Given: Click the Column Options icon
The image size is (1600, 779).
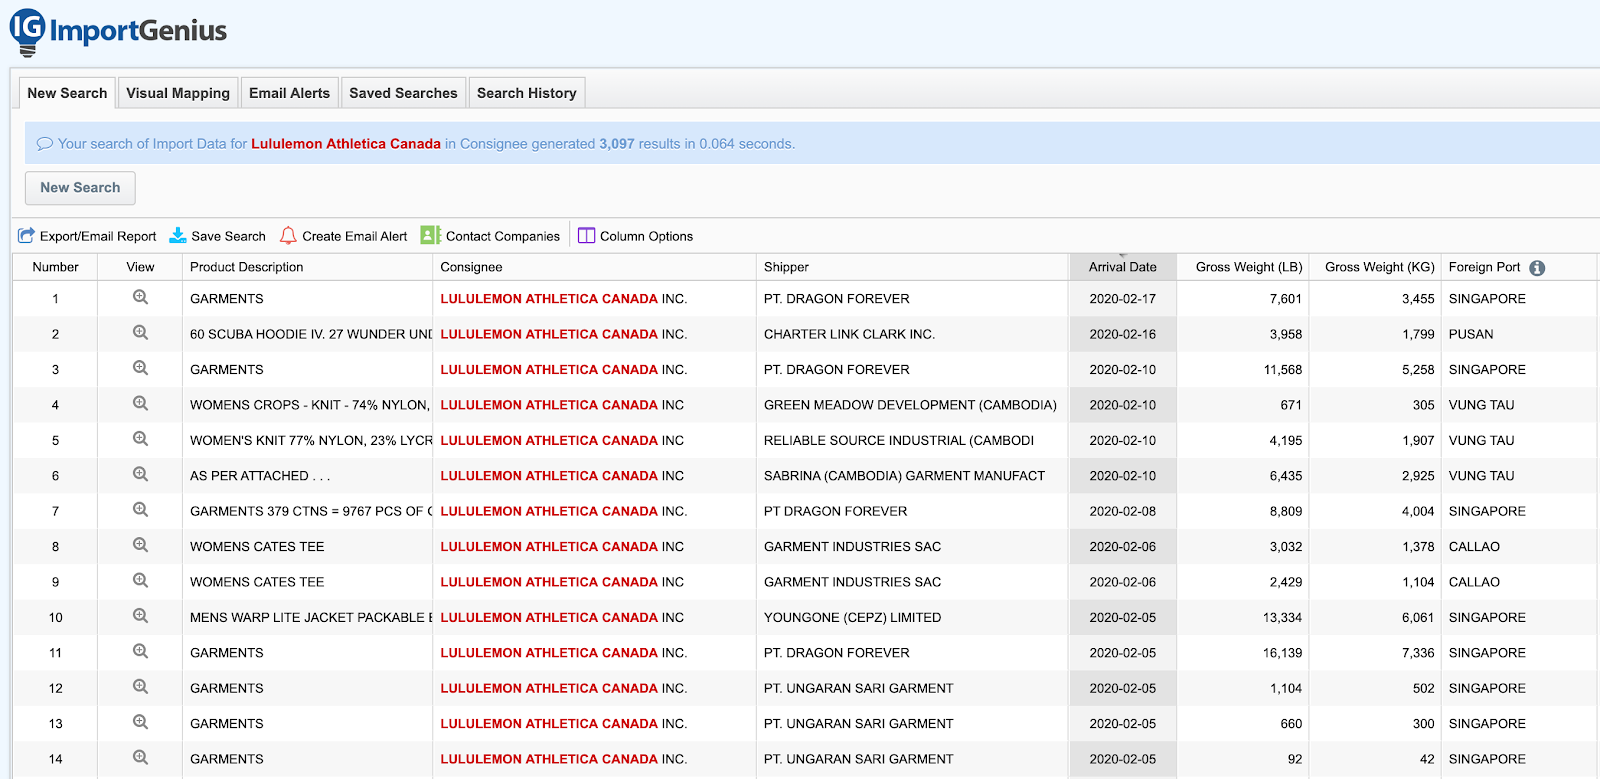Looking at the screenshot, I should point(586,236).
